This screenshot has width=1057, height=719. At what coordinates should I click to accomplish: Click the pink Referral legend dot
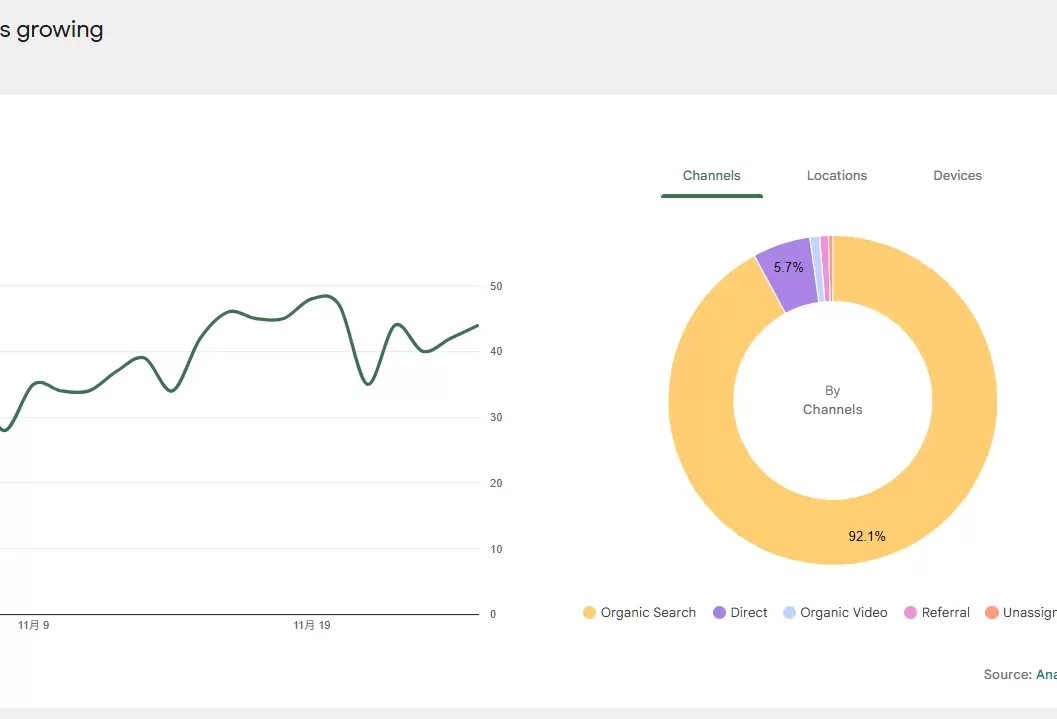pyautogui.click(x=910, y=613)
